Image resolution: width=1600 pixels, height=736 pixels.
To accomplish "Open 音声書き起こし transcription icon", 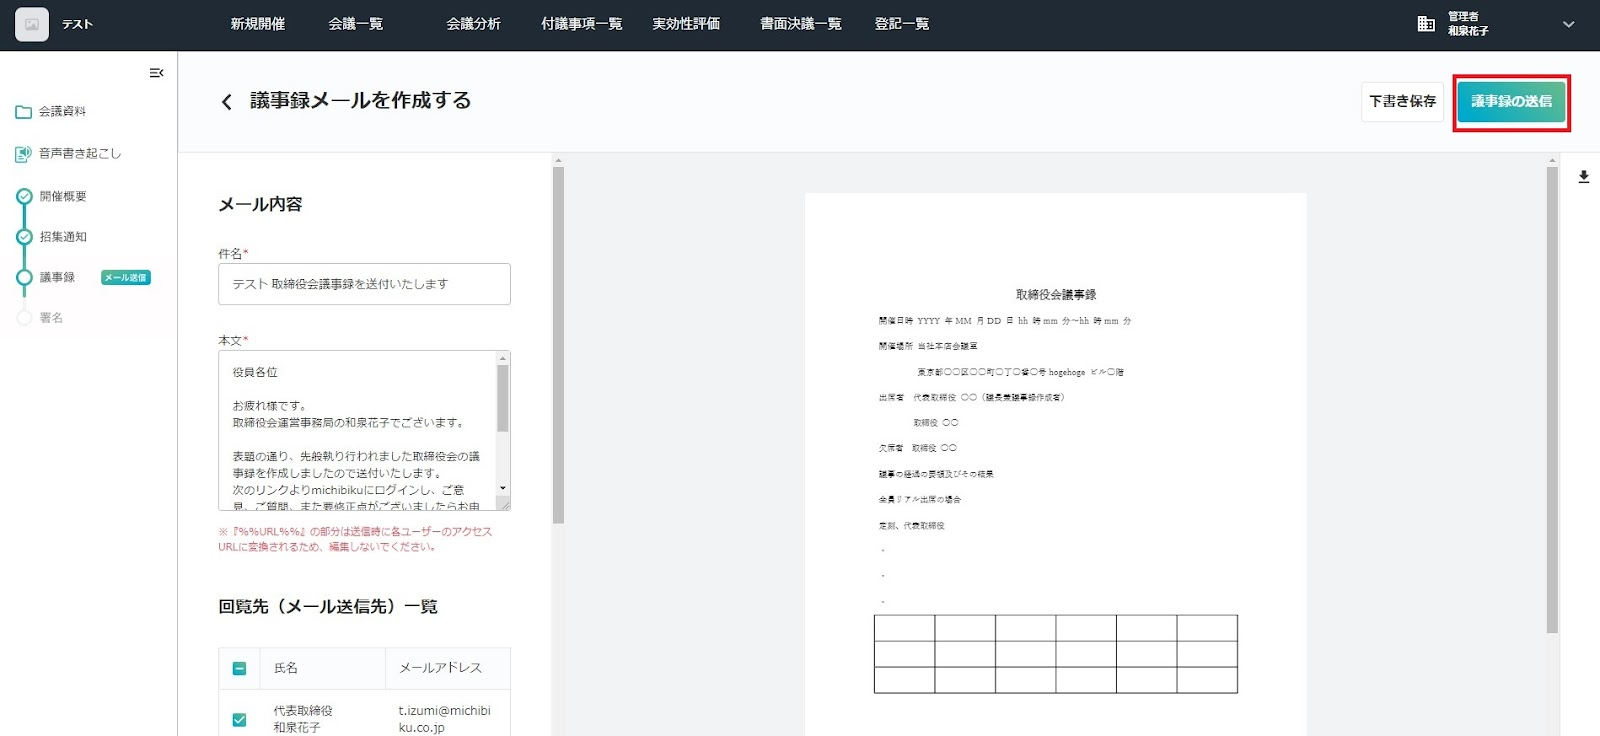I will click(x=23, y=154).
